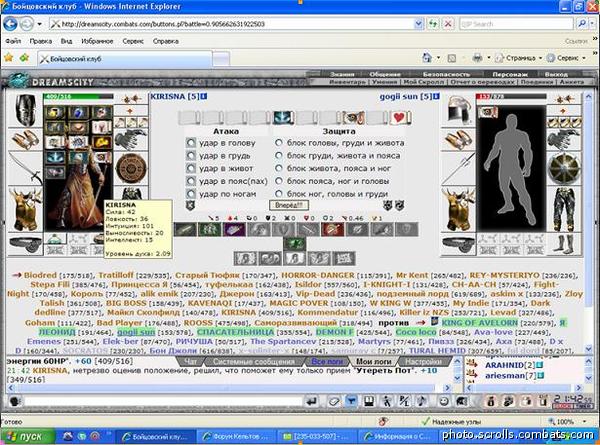This screenshot has height=445, width=600.
Task: Open the 'Страница' toolbar dropdown
Action: (520, 58)
